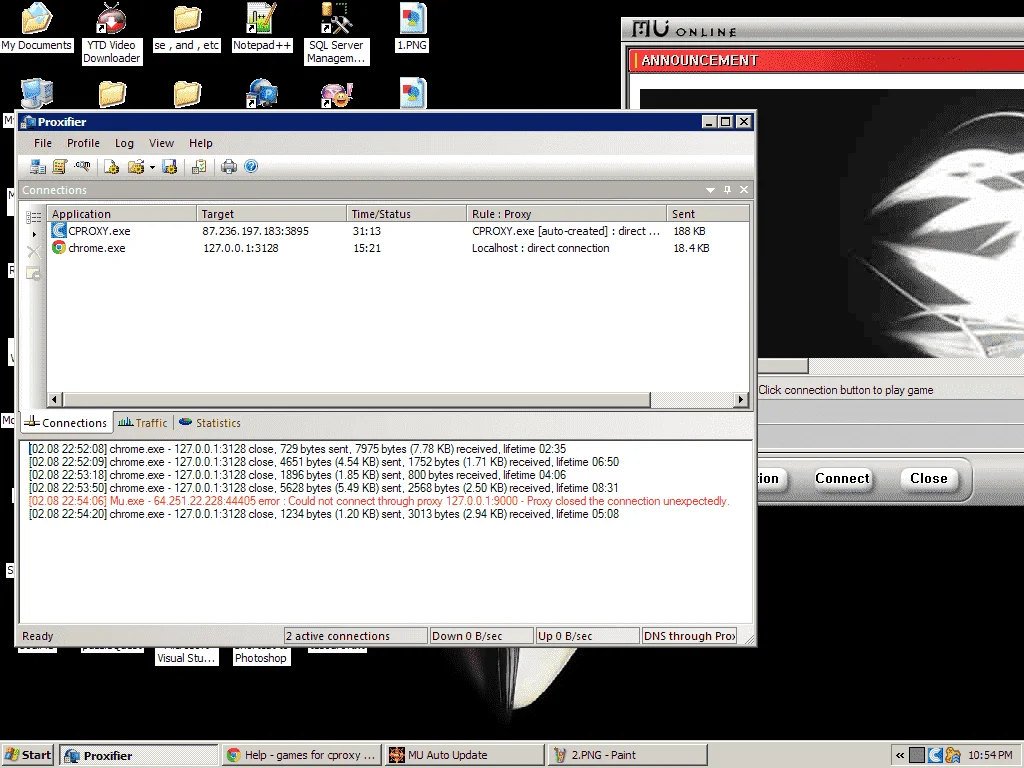Click the 'Down 0 B/sec' status entry
This screenshot has width=1024, height=768.
pyautogui.click(x=481, y=636)
